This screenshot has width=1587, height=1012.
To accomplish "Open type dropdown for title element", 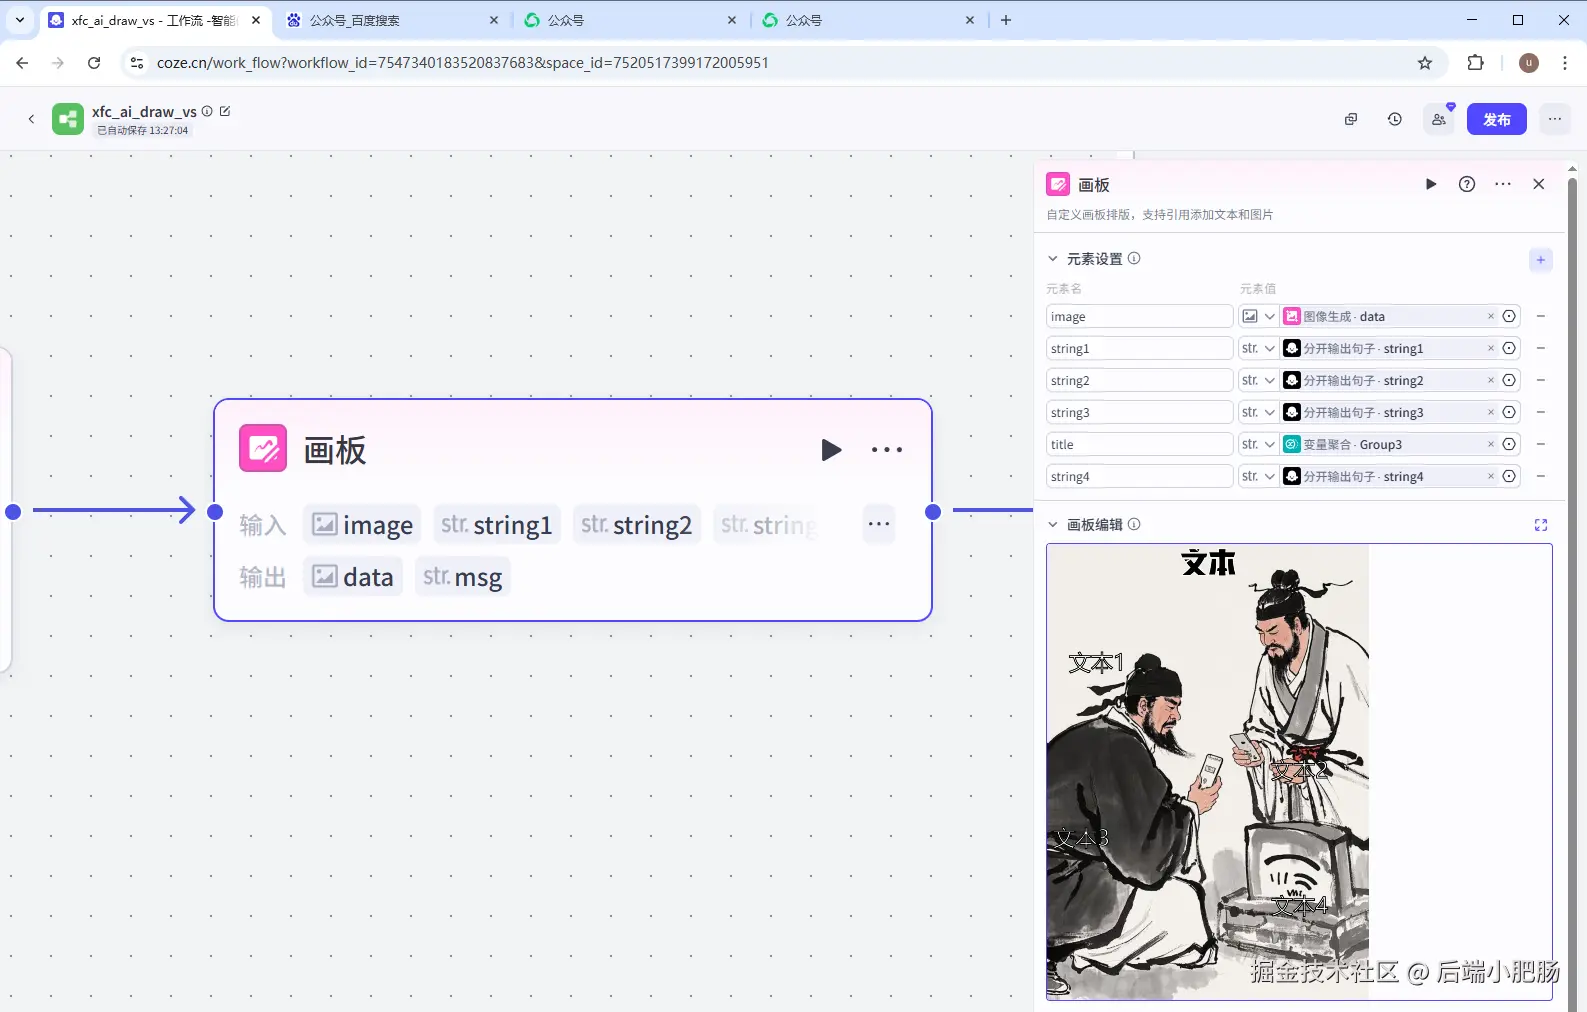I will point(1258,444).
